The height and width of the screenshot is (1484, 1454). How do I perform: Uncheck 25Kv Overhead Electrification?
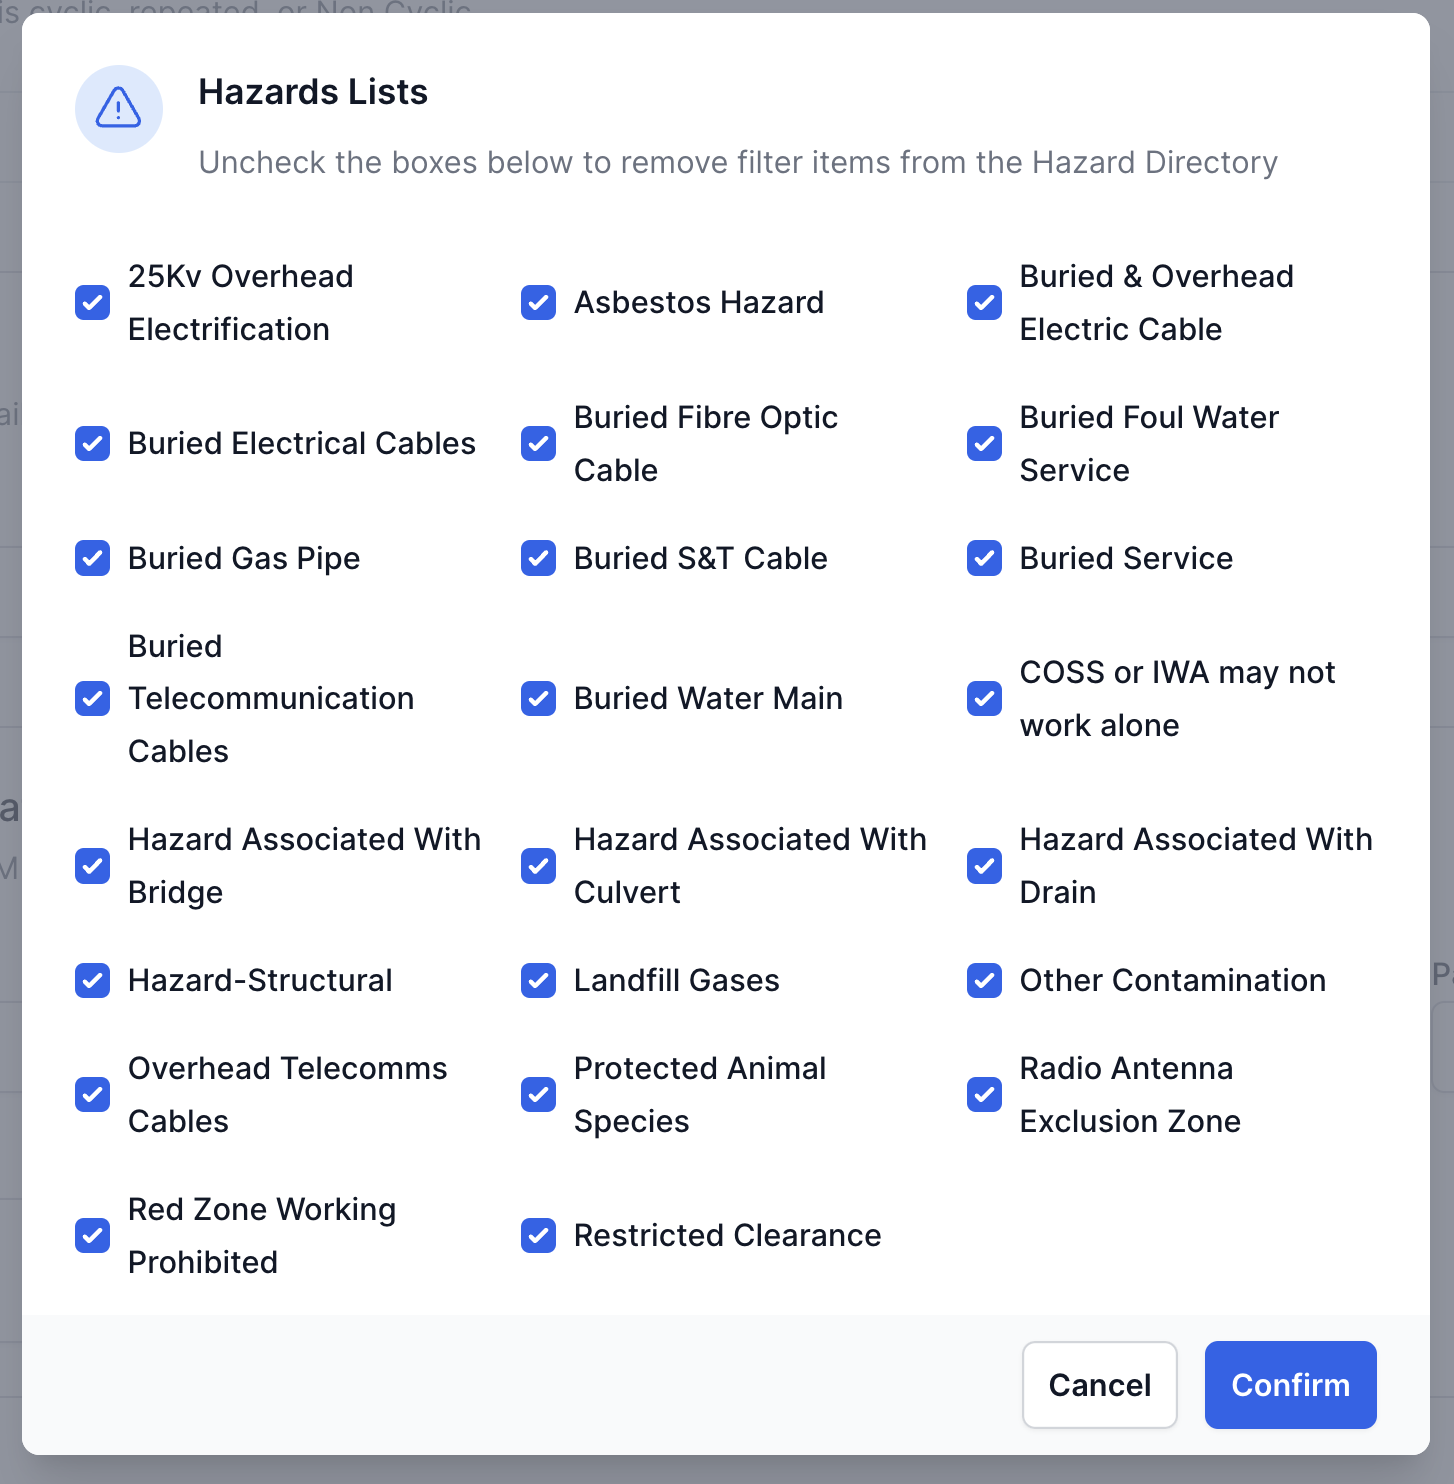click(x=92, y=303)
